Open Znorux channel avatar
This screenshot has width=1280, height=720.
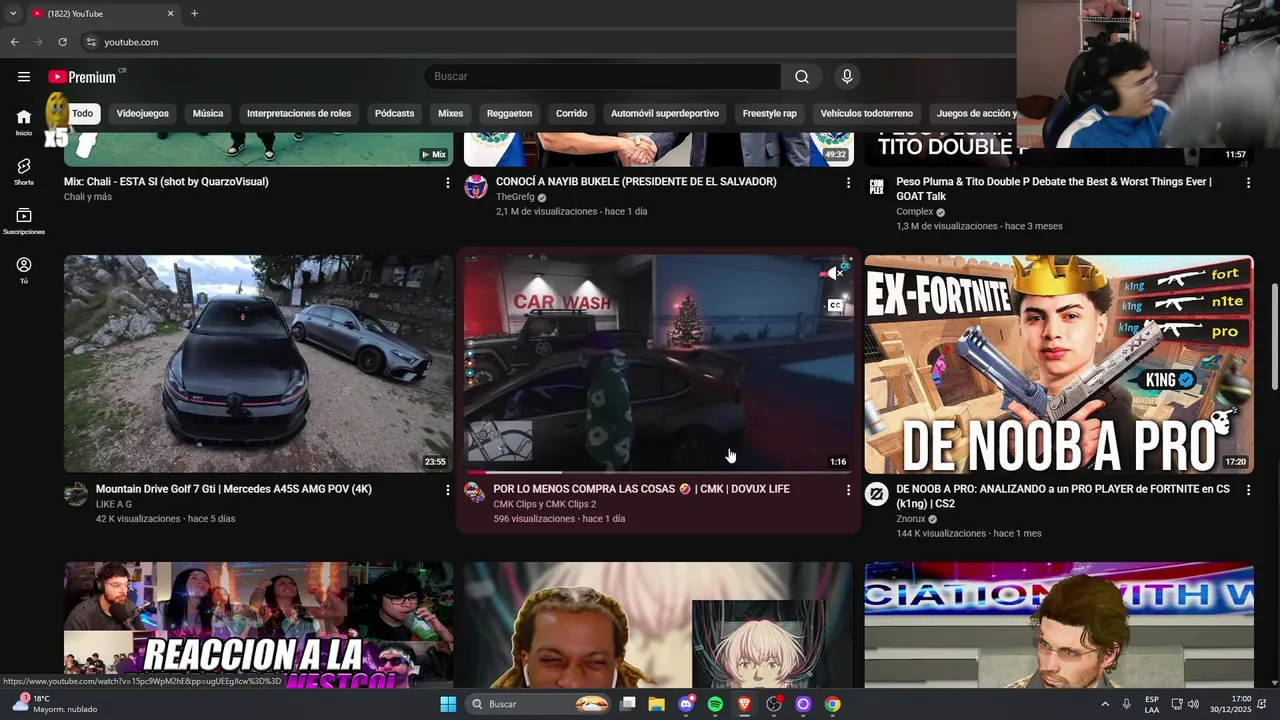pyautogui.click(x=877, y=494)
